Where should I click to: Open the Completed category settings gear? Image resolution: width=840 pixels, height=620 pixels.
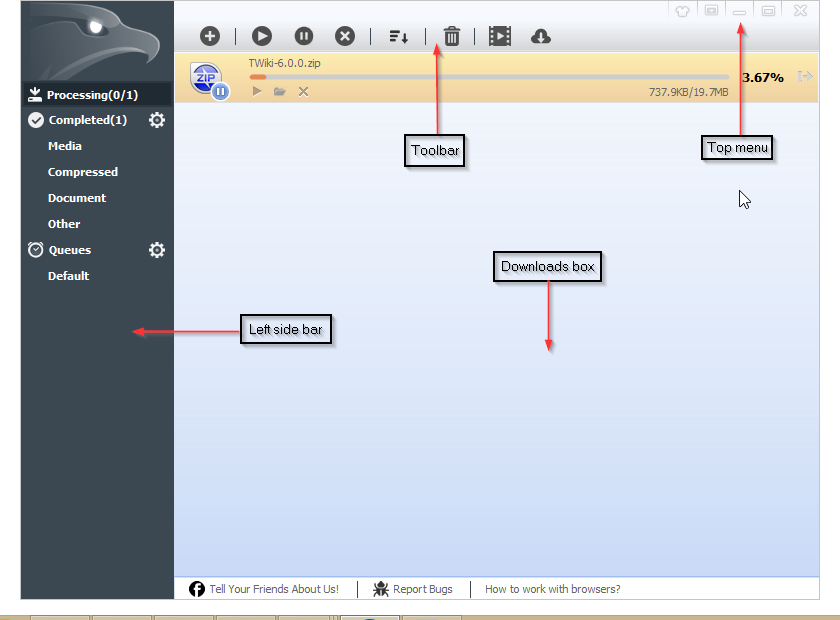[x=157, y=119]
